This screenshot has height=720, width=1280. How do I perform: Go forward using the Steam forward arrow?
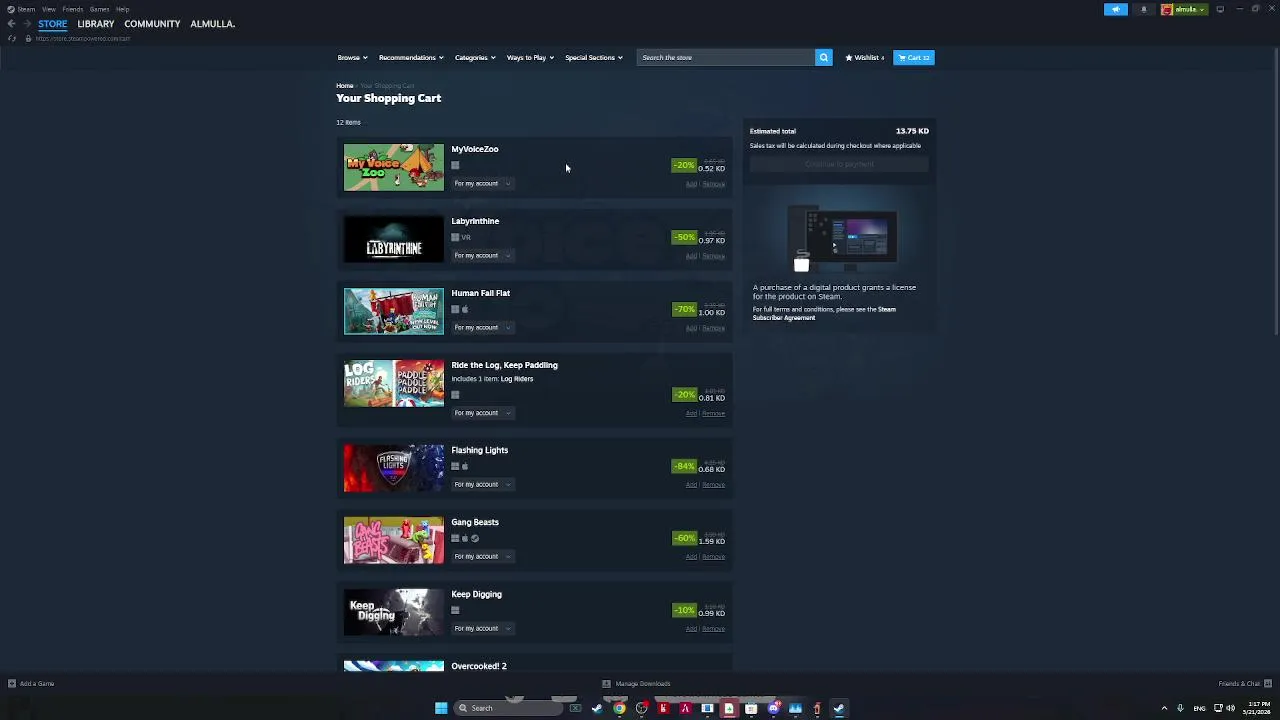[26, 24]
